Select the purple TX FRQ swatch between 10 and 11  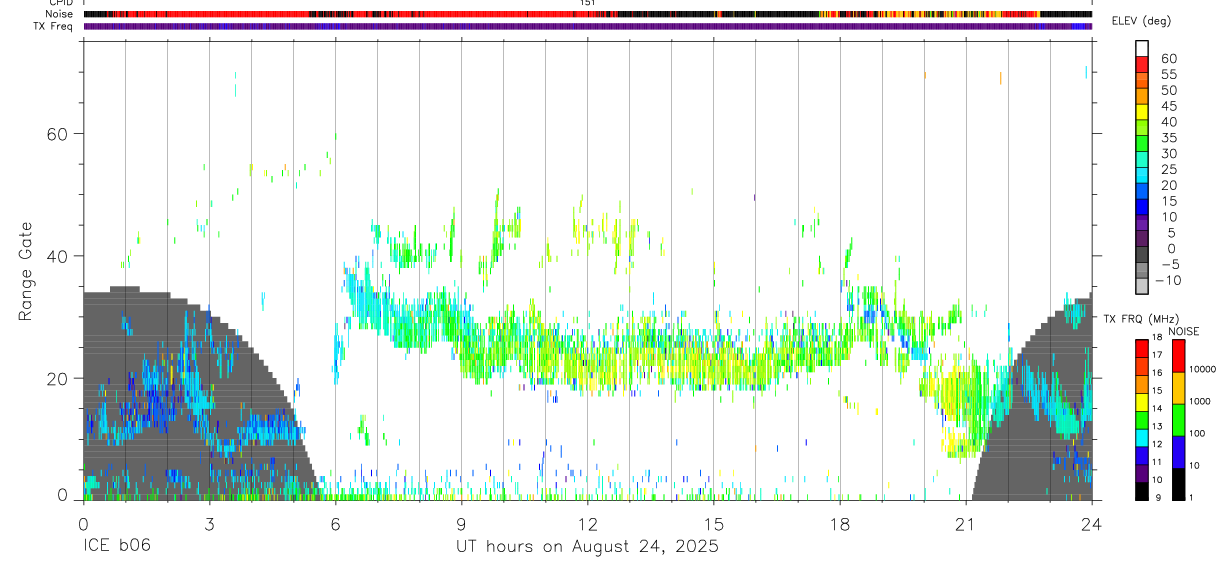[1142, 471]
